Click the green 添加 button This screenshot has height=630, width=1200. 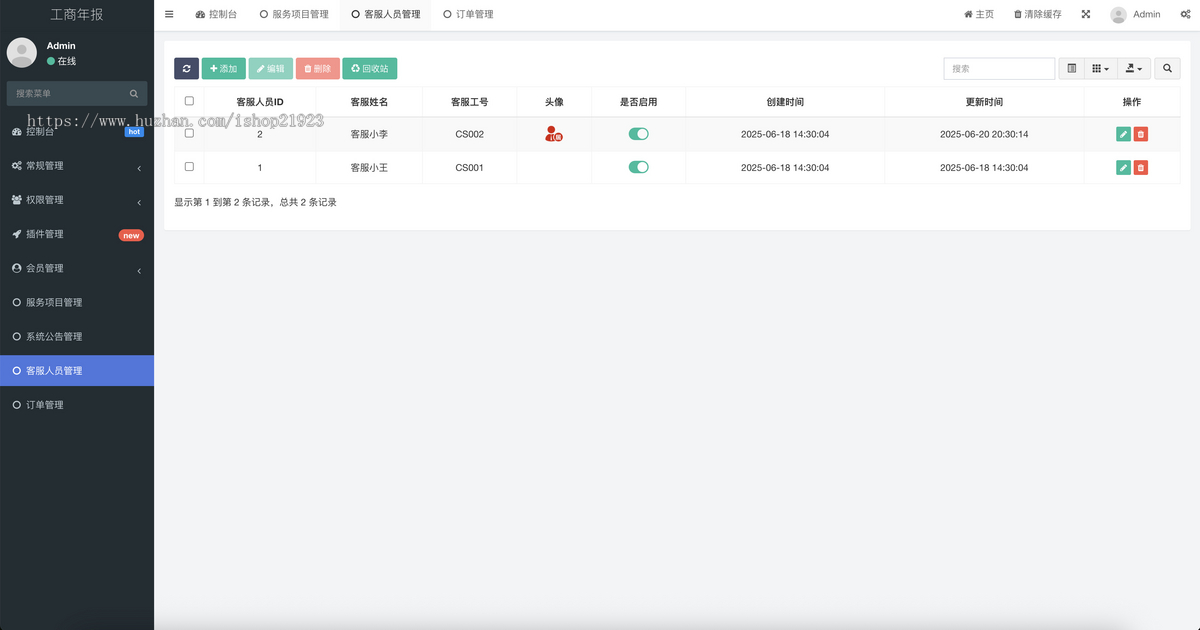(x=223, y=68)
